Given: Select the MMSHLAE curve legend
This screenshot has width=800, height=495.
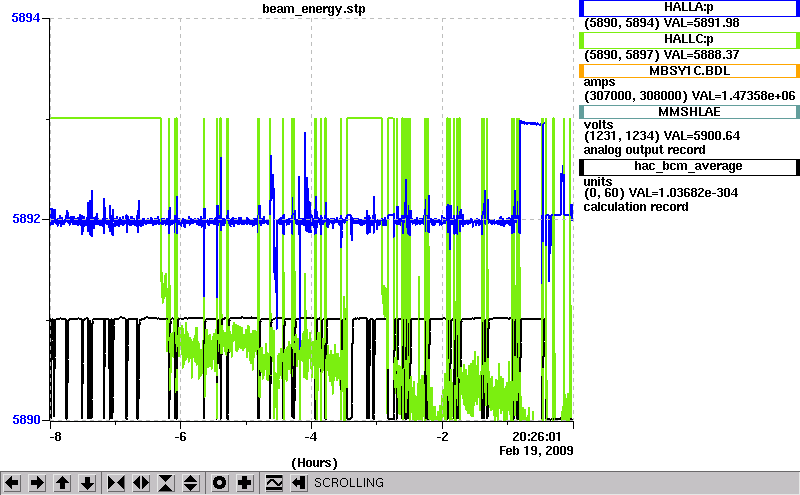Looking at the screenshot, I should point(689,112).
